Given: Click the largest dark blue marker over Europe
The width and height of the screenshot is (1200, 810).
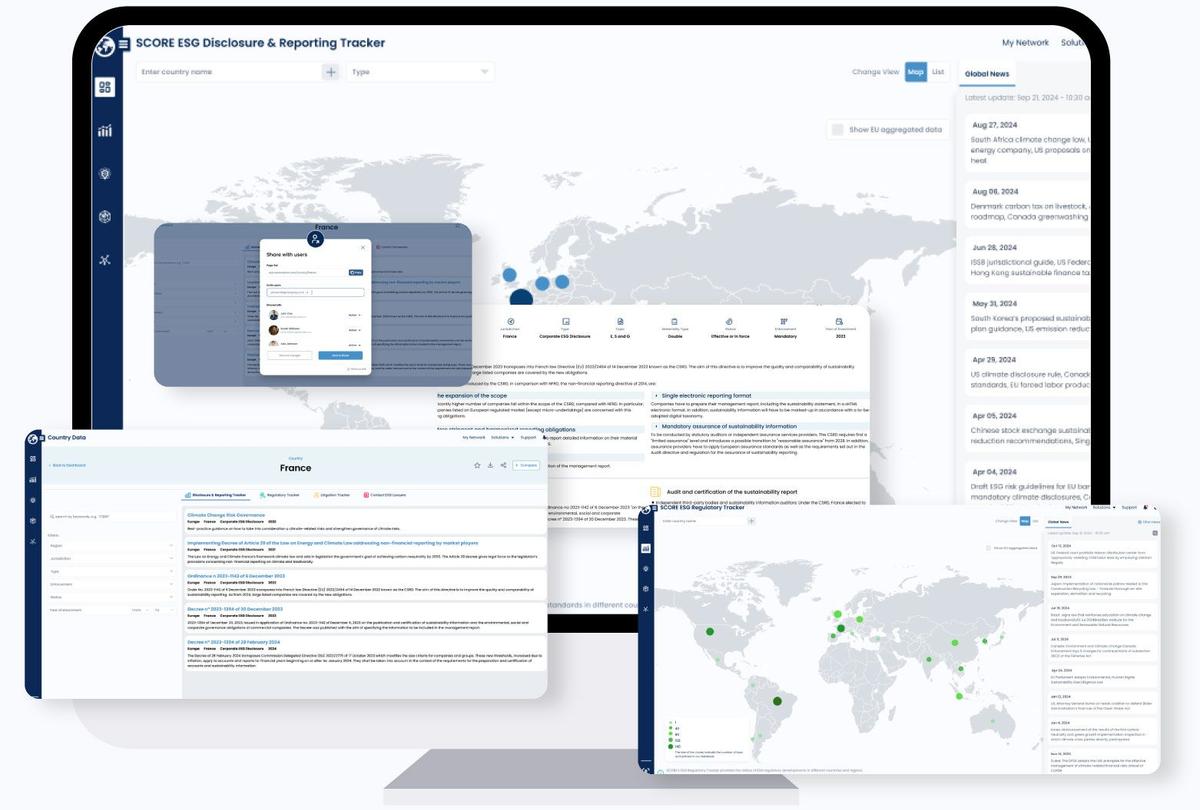Looking at the screenshot, I should click(x=522, y=298).
